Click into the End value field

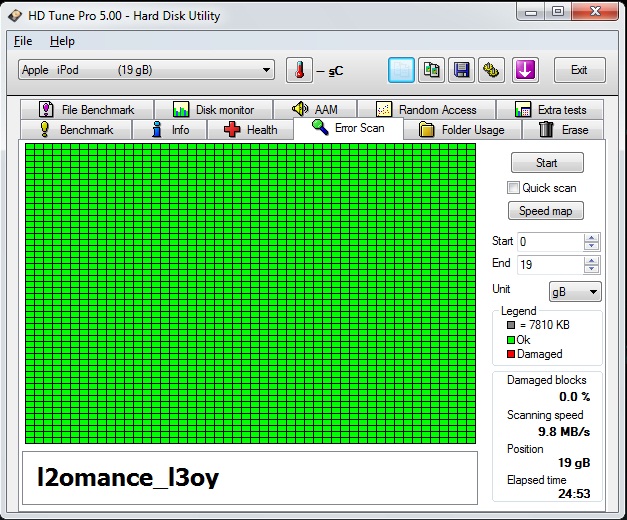coord(548,265)
